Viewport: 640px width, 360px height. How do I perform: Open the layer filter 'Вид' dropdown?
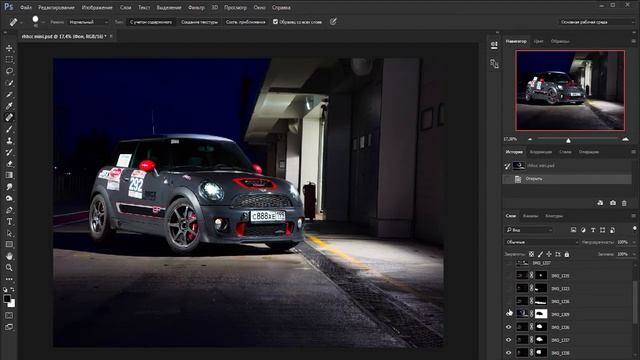click(x=529, y=230)
